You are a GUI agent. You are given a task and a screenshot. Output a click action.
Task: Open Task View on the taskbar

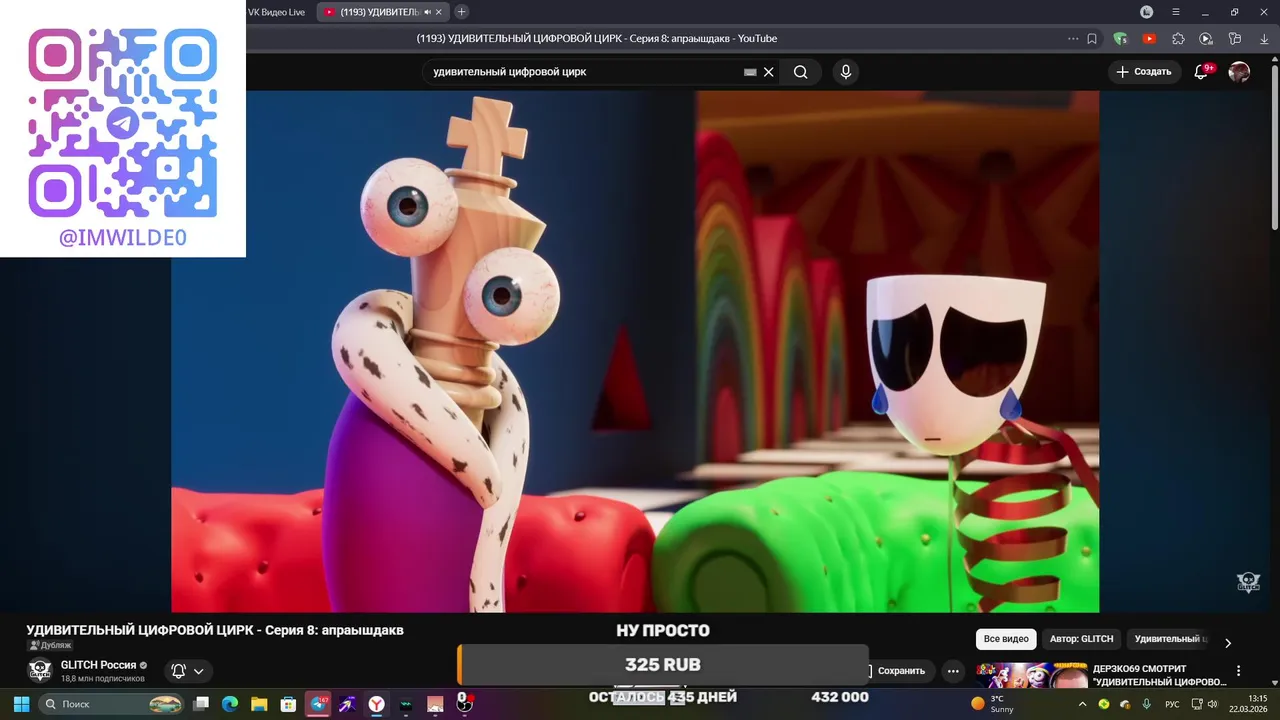click(x=201, y=704)
